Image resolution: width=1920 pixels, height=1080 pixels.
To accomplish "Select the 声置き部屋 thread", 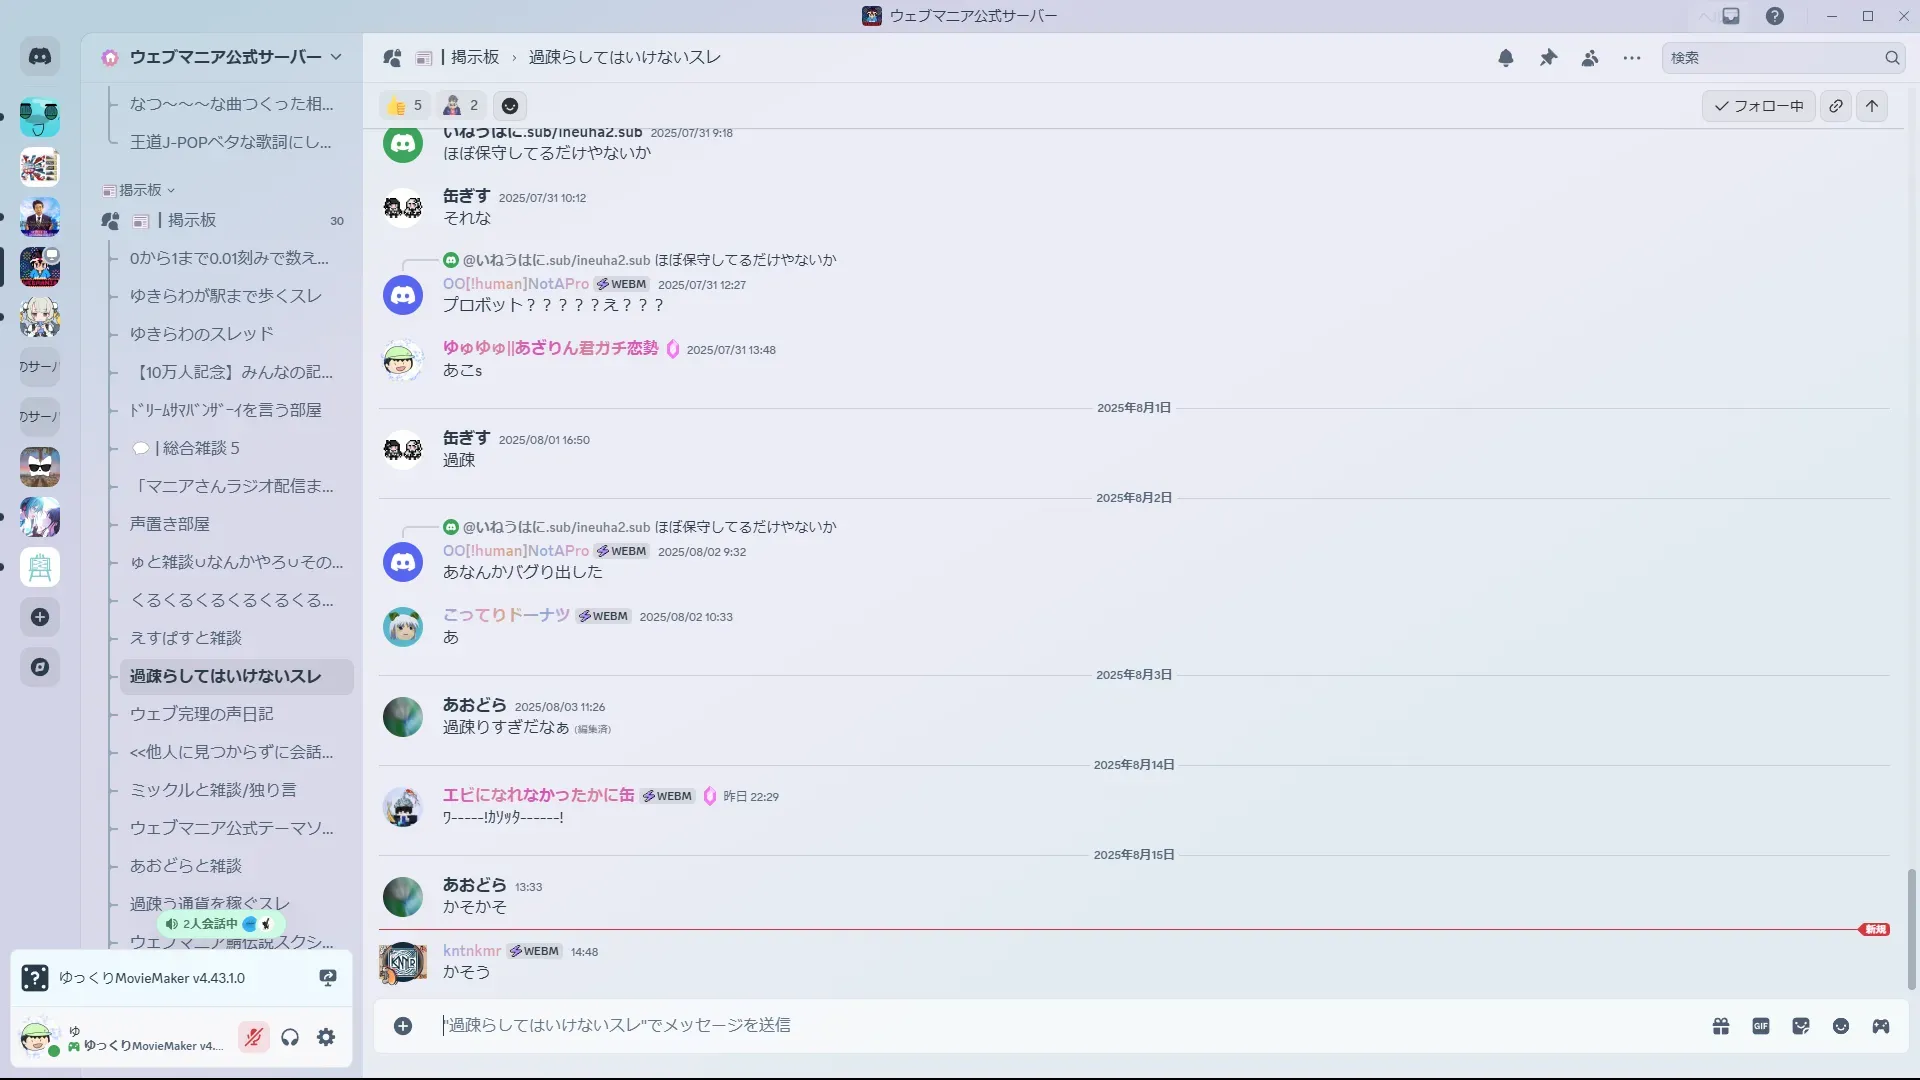I will click(170, 524).
